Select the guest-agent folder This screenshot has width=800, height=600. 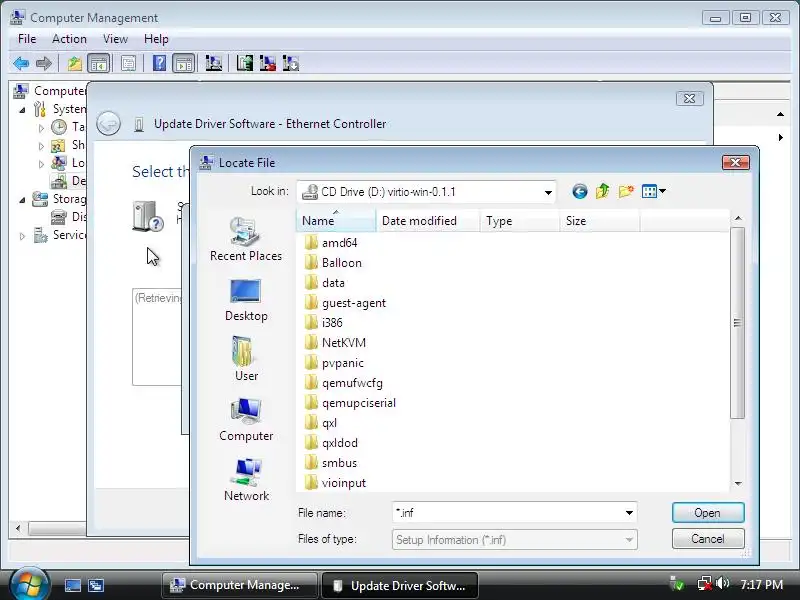[345, 303]
